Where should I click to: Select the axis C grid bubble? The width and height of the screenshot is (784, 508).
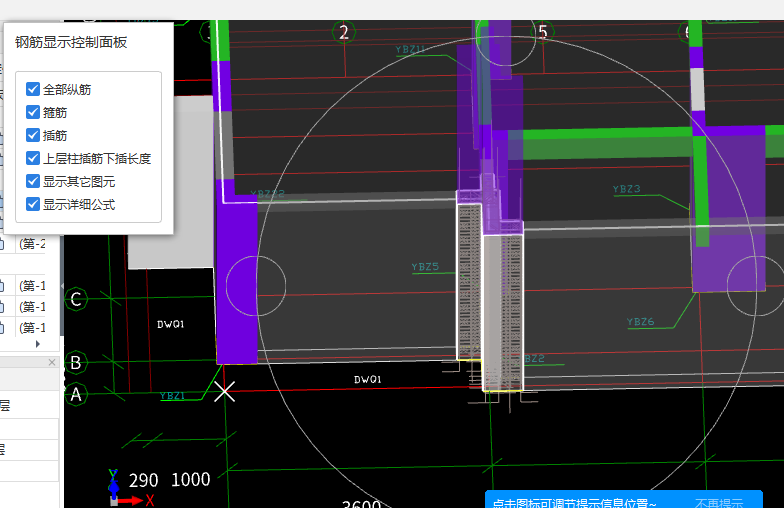pos(76,298)
